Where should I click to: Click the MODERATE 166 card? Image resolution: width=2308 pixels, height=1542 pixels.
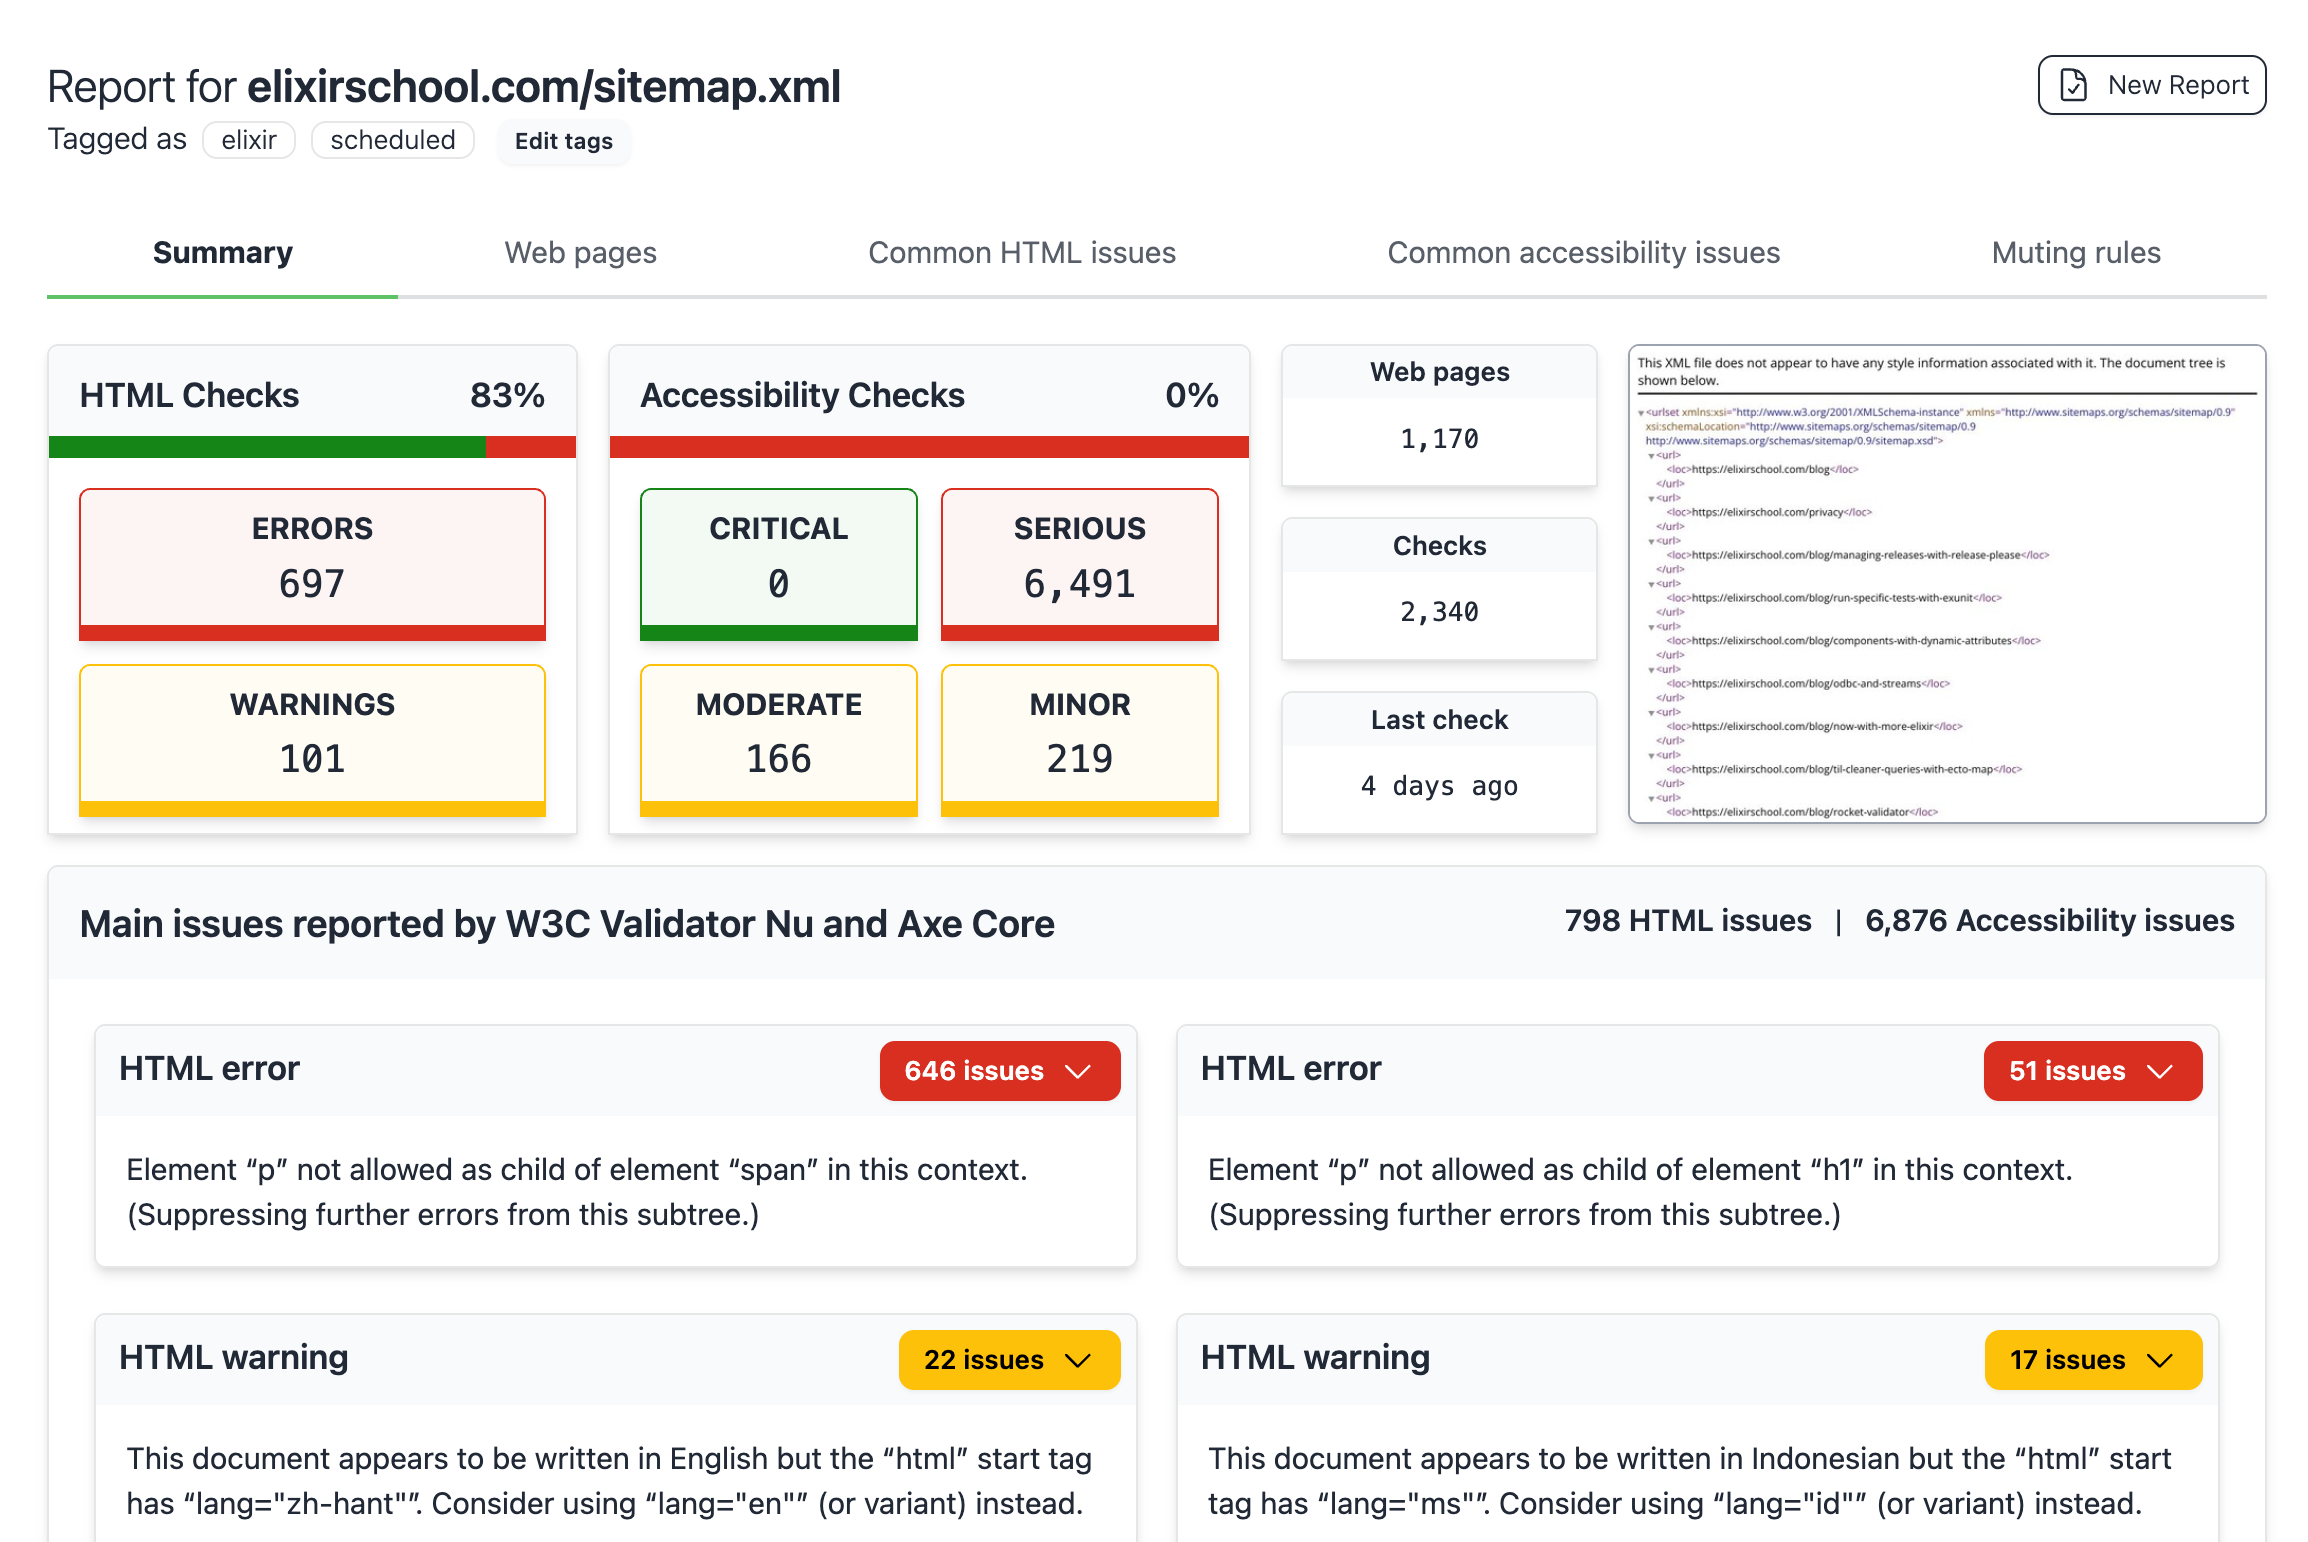pyautogui.click(x=779, y=740)
